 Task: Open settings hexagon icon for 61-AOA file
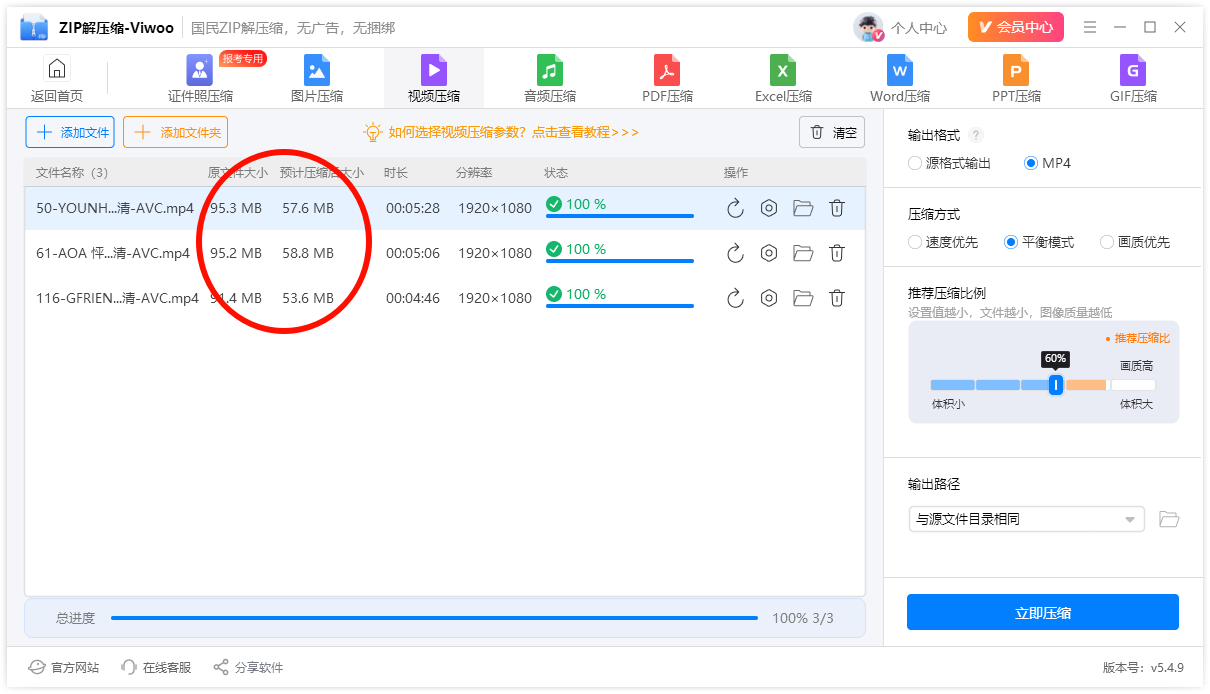pos(769,253)
